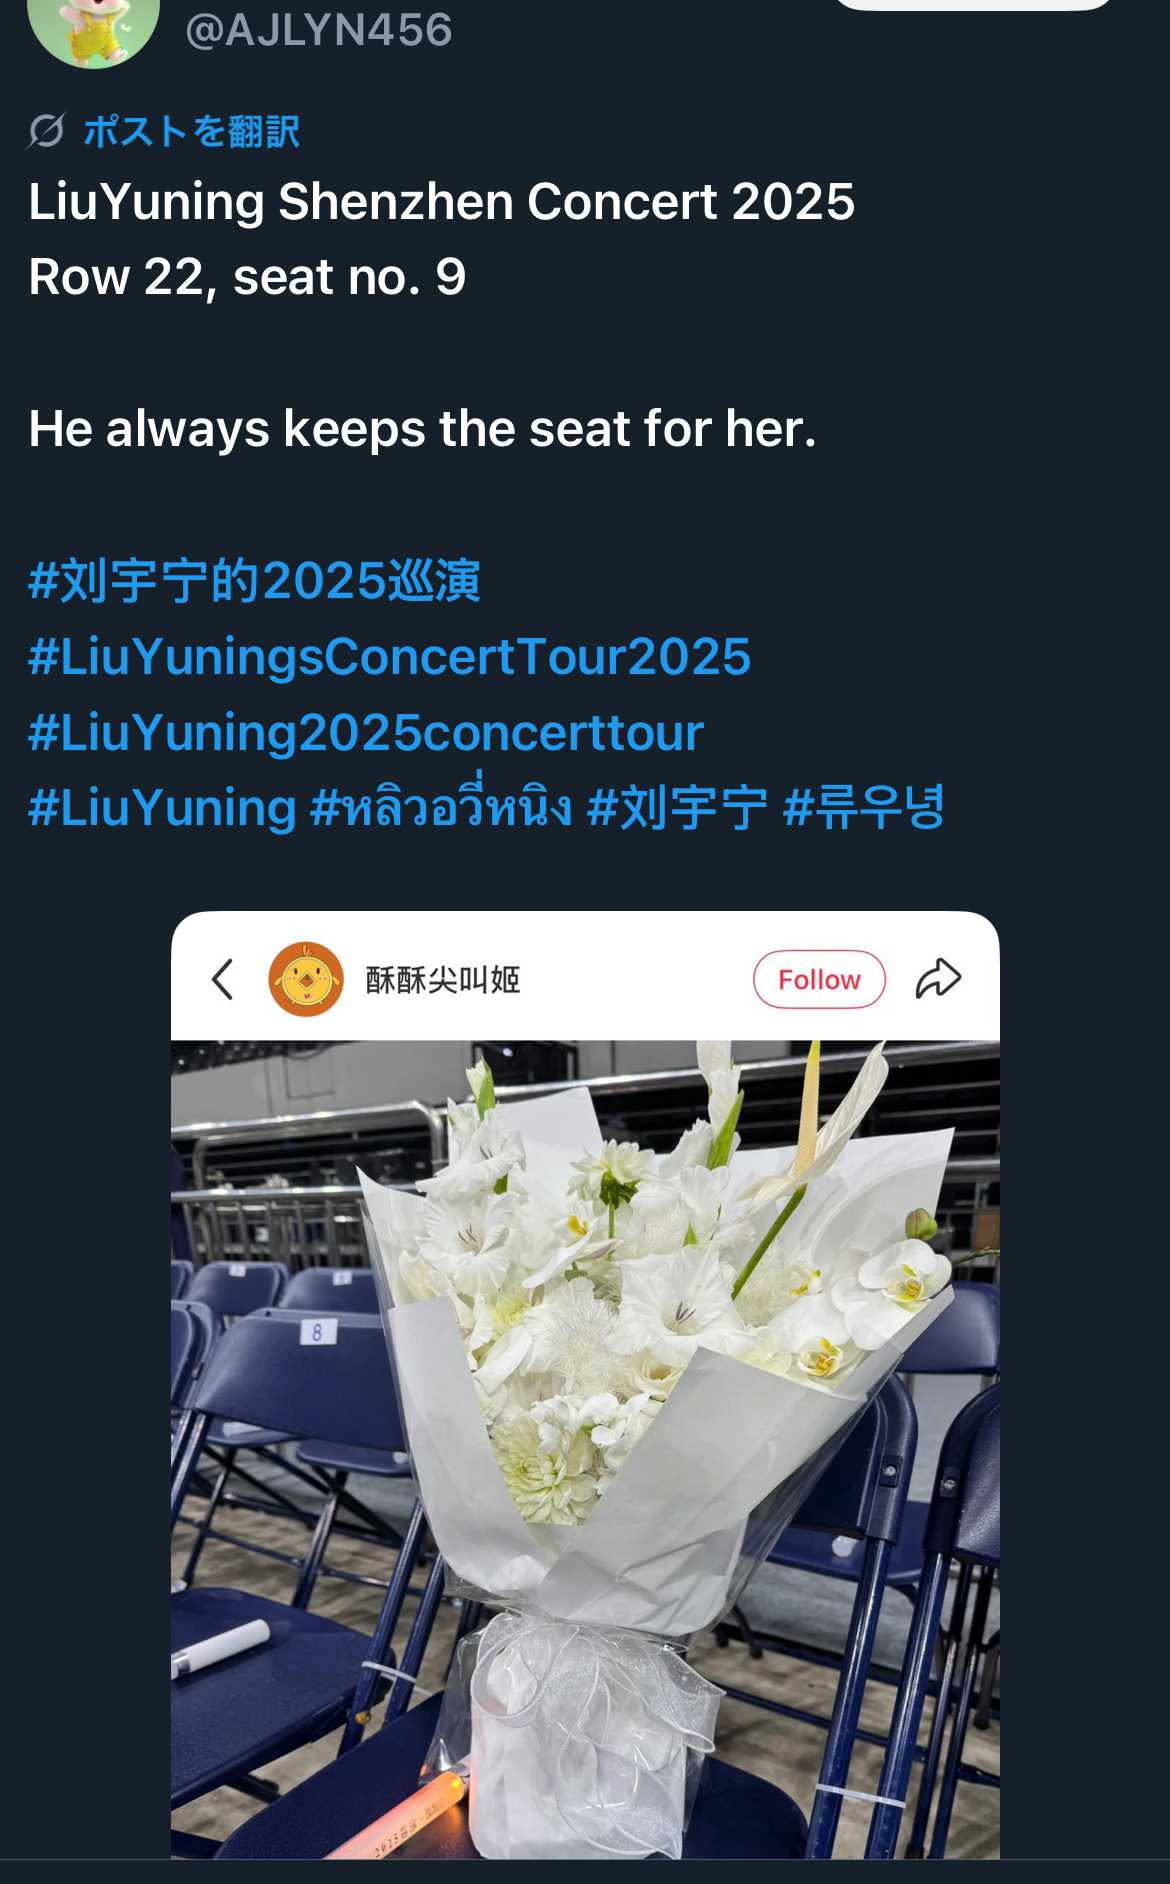Open 酥酥尖叫姬 chick avatar
The height and width of the screenshot is (1884, 1170).
point(306,979)
